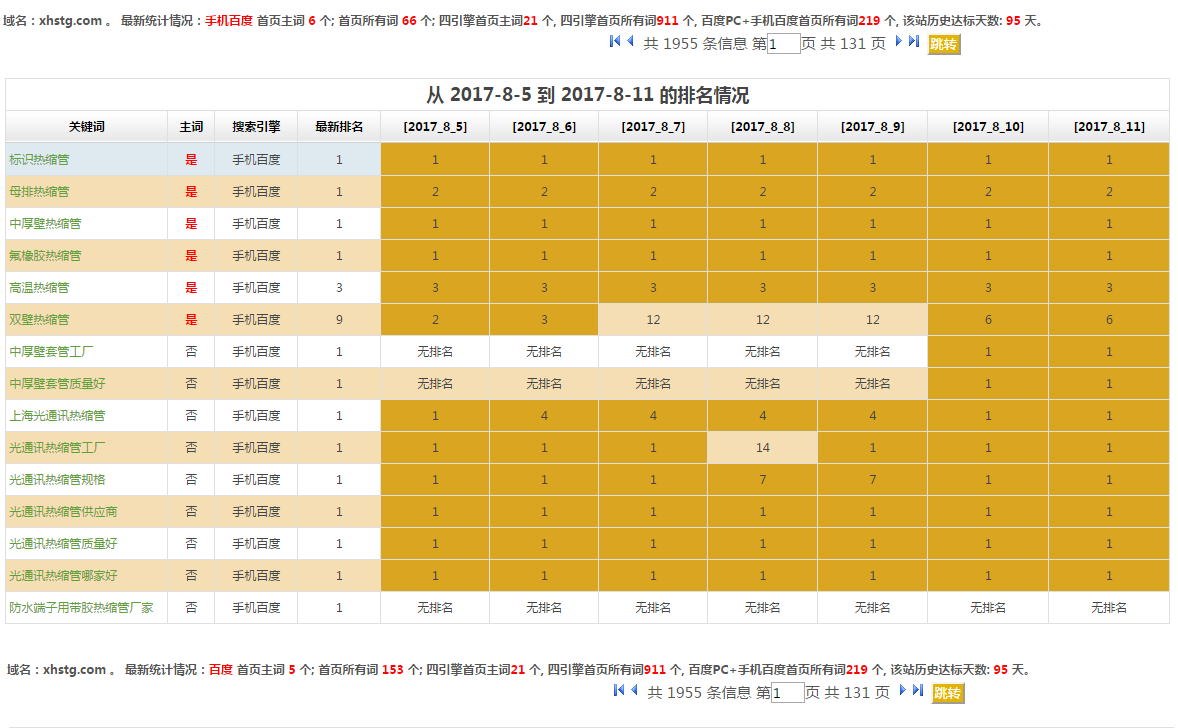
Task: Go to first page using top pagination icon
Action: point(615,41)
